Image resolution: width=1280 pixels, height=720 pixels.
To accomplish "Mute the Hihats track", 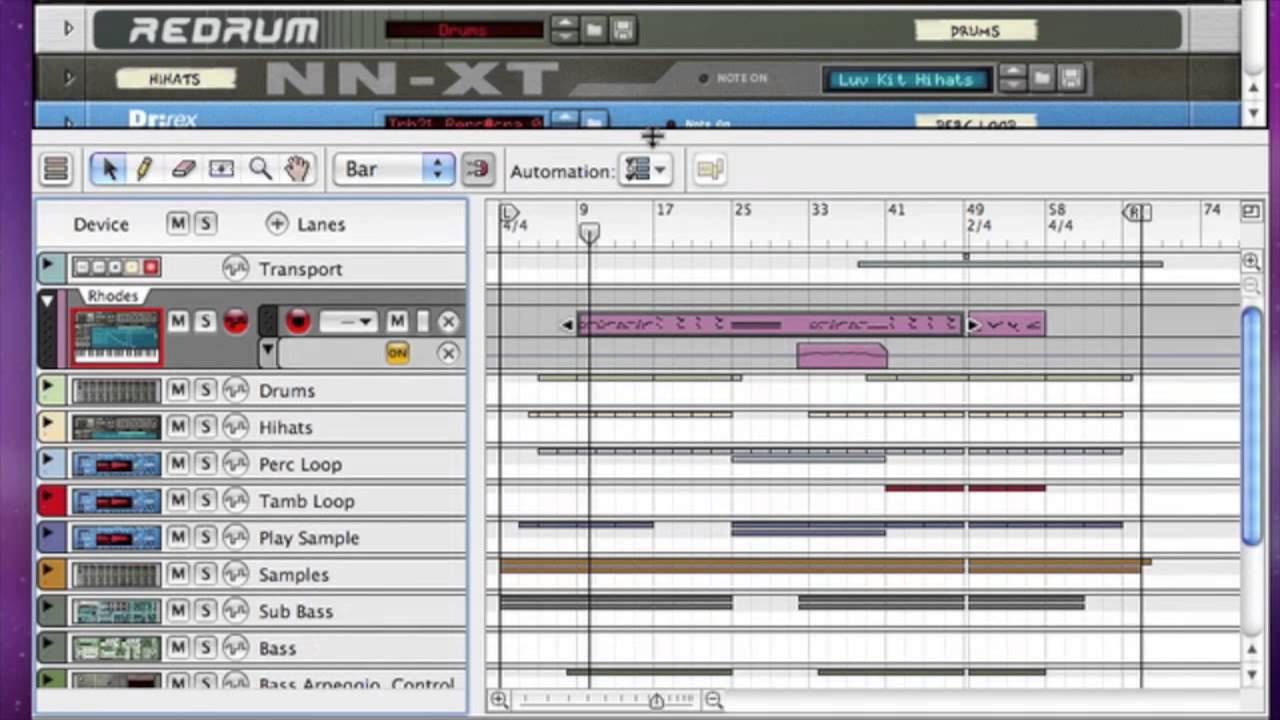I will [x=177, y=427].
